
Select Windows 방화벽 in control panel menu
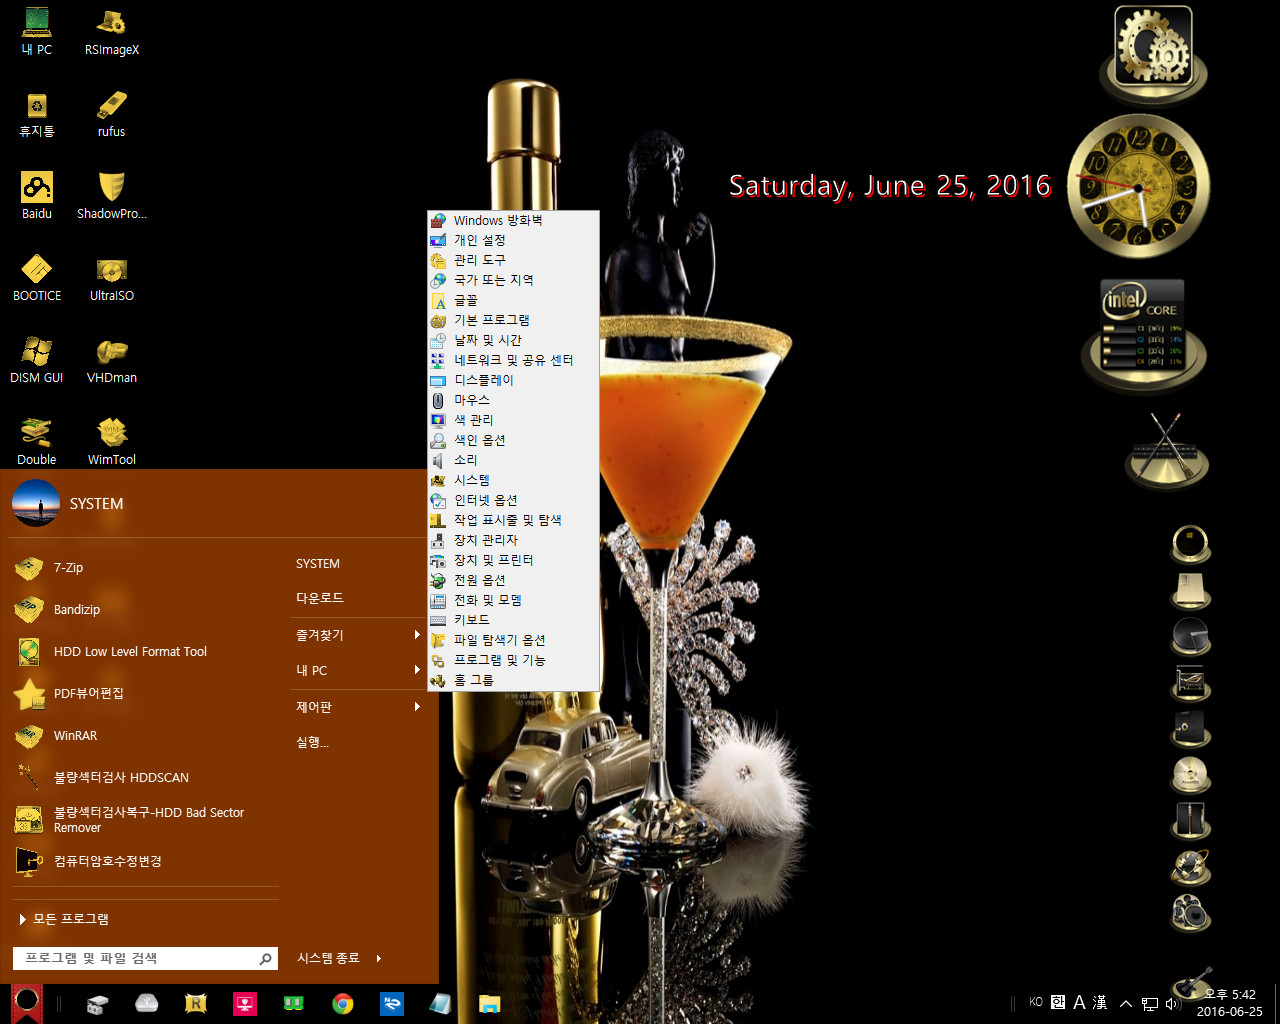click(513, 220)
